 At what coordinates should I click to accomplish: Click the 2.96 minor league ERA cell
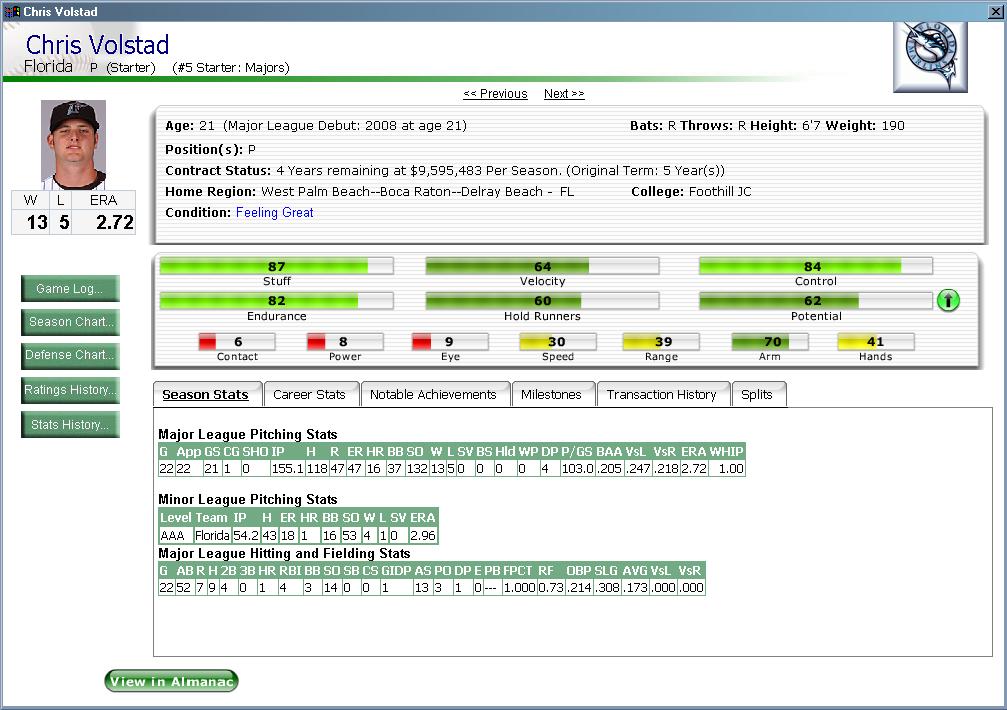[423, 535]
